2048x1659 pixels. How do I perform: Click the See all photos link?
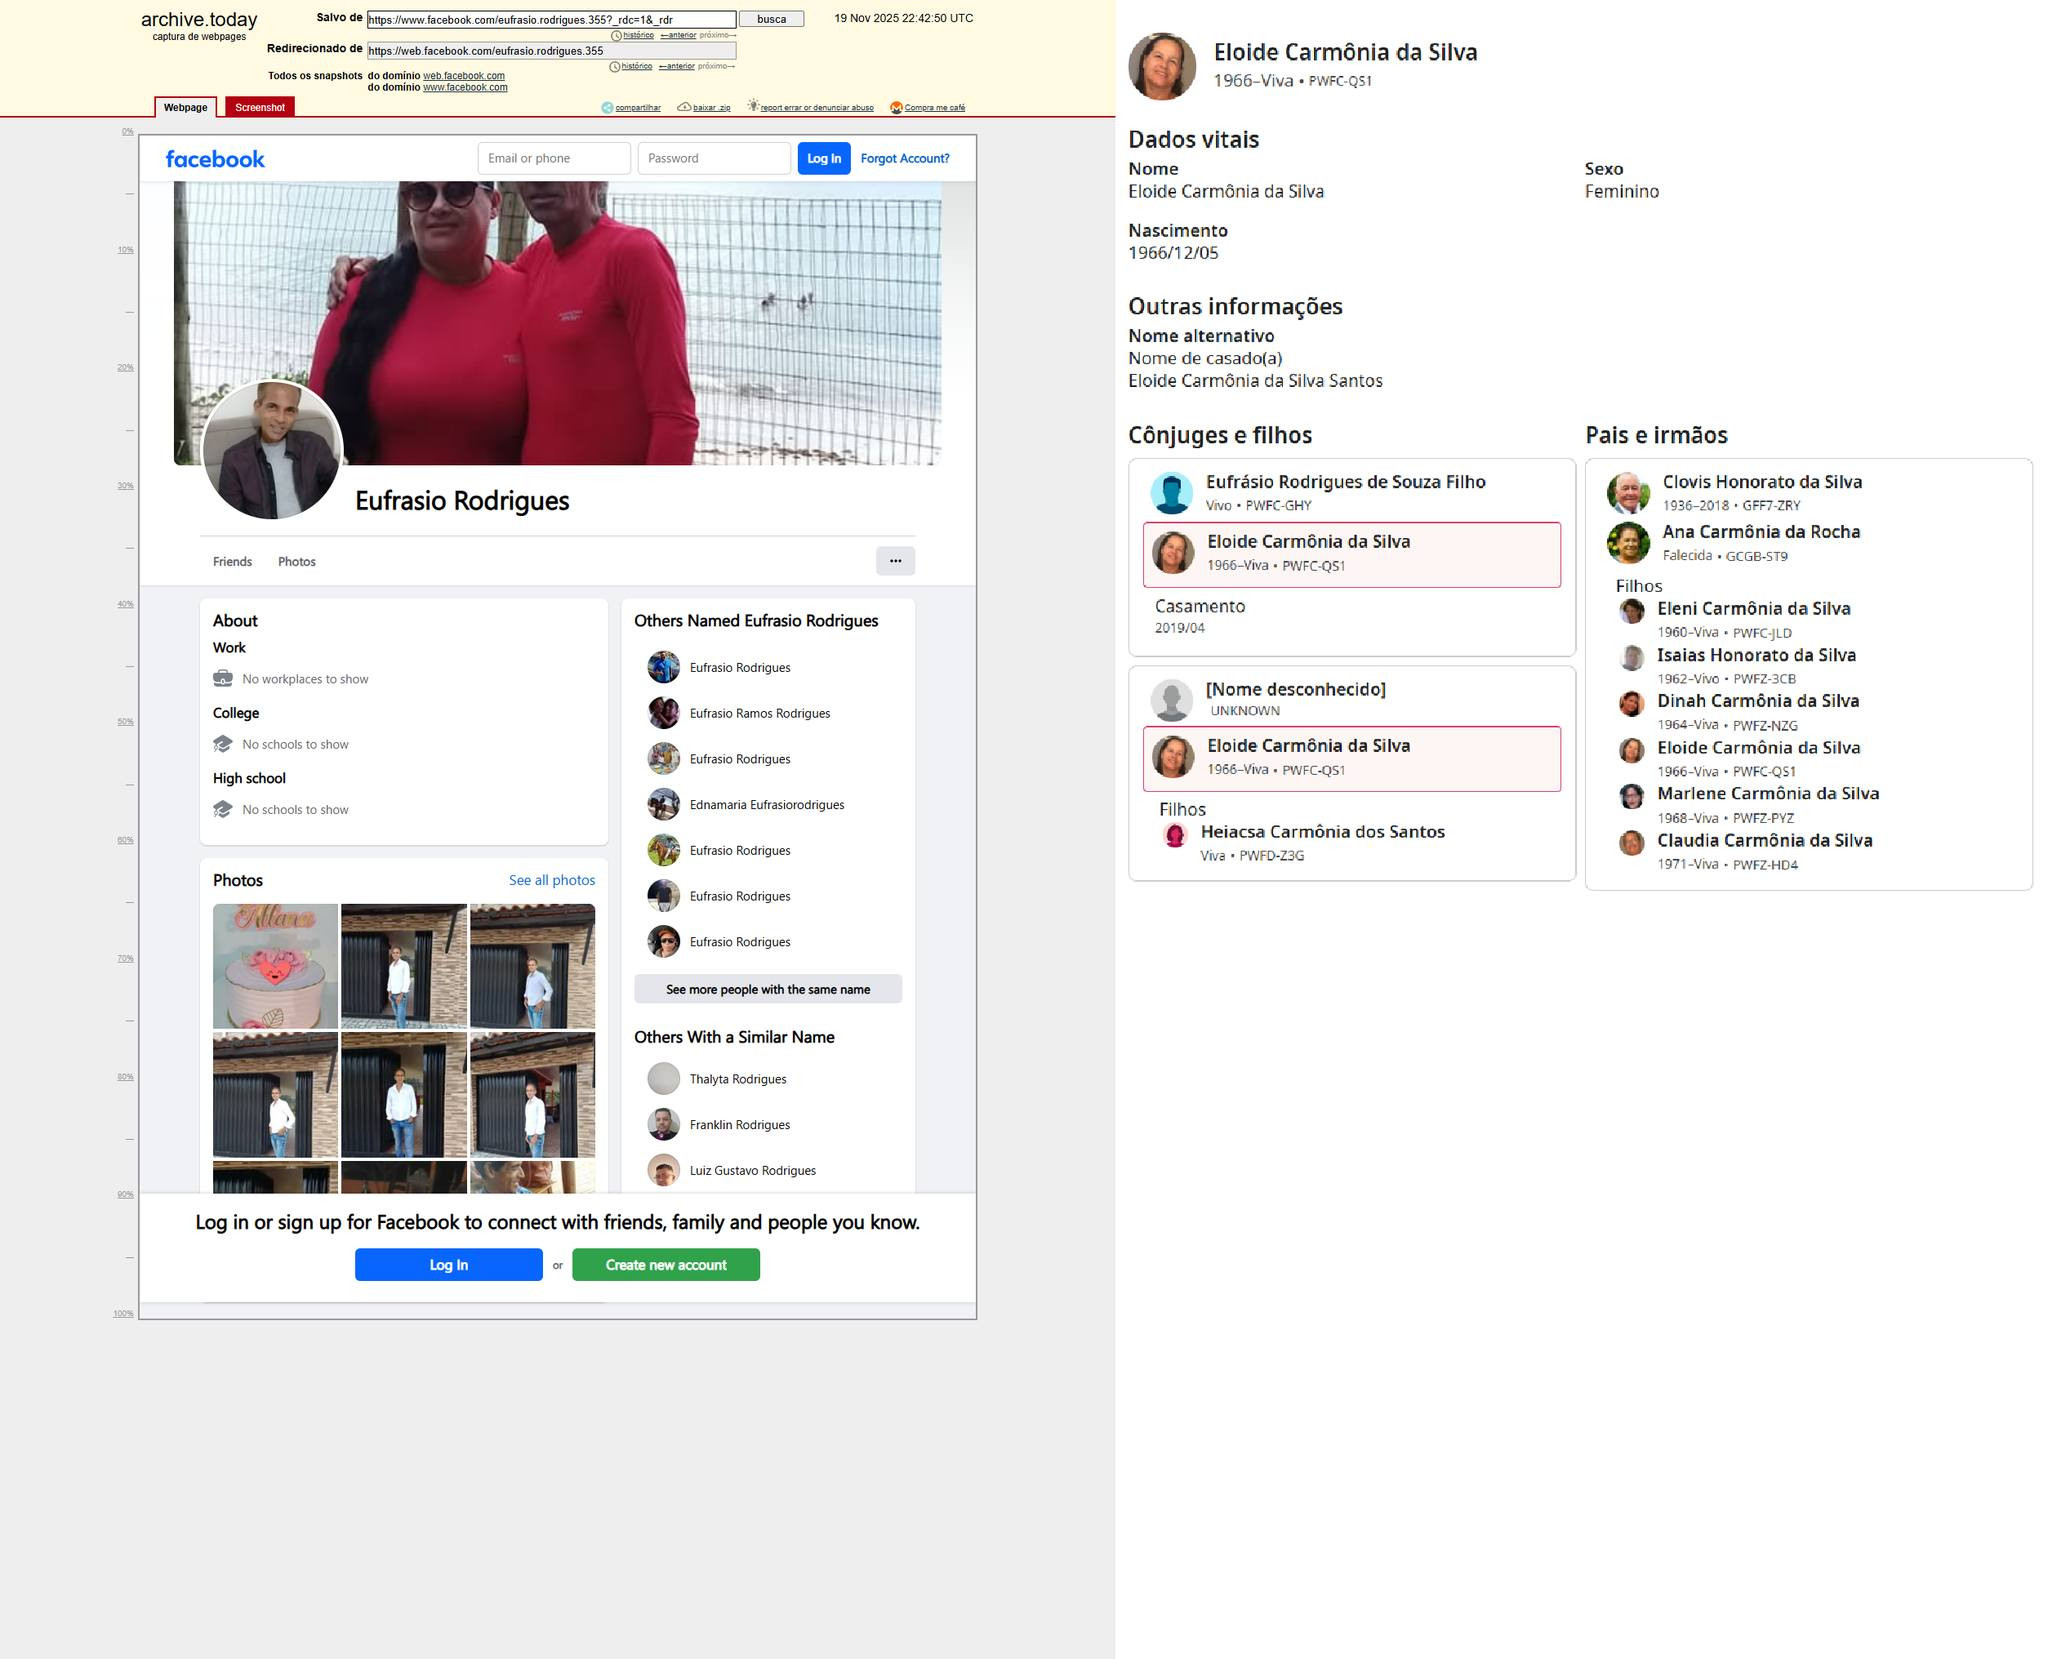pos(551,880)
